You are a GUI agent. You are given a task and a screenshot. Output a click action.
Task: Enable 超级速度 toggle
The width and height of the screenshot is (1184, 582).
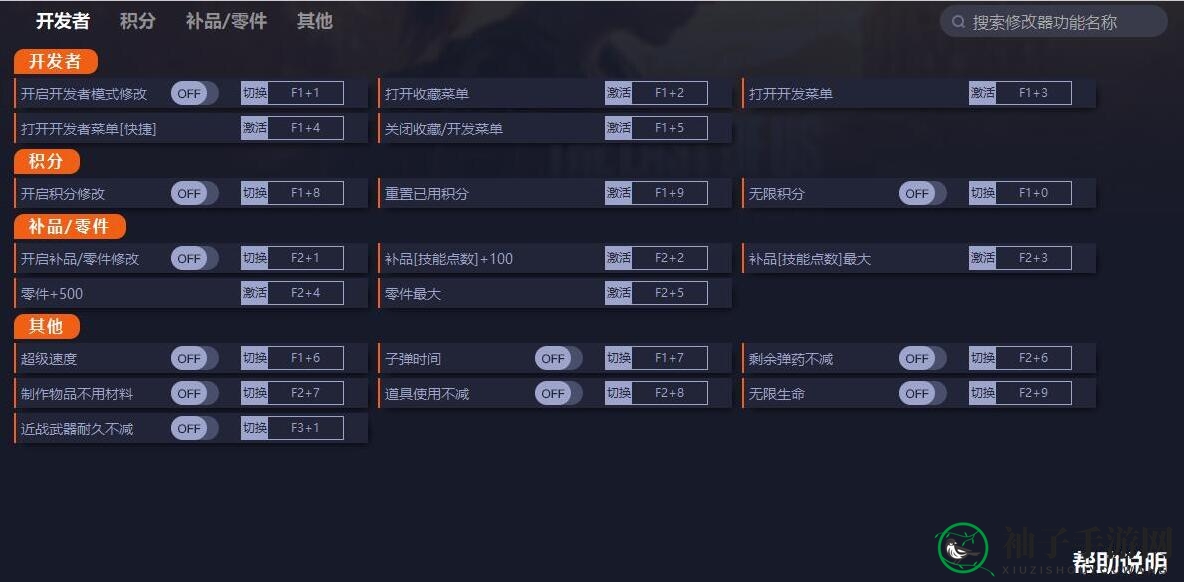pos(194,359)
